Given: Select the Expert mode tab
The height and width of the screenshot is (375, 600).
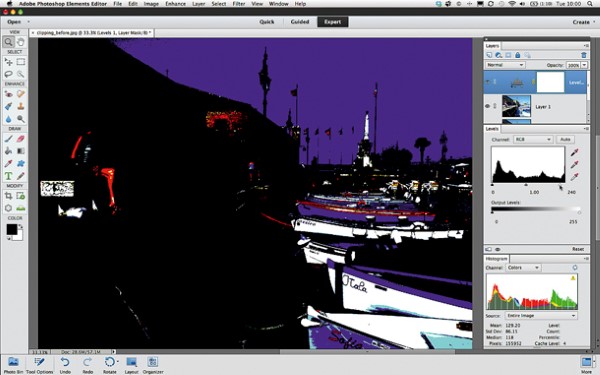Looking at the screenshot, I should pyautogui.click(x=333, y=22).
